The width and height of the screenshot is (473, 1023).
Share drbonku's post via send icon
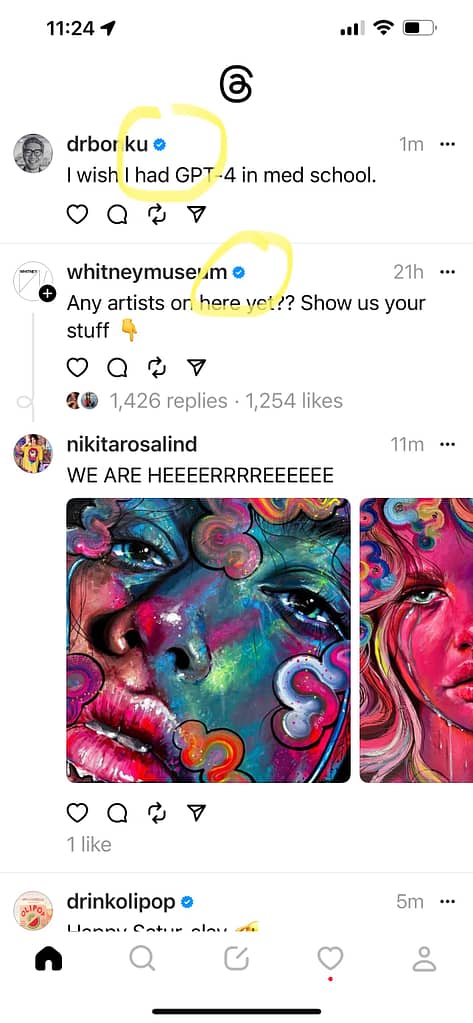point(196,215)
